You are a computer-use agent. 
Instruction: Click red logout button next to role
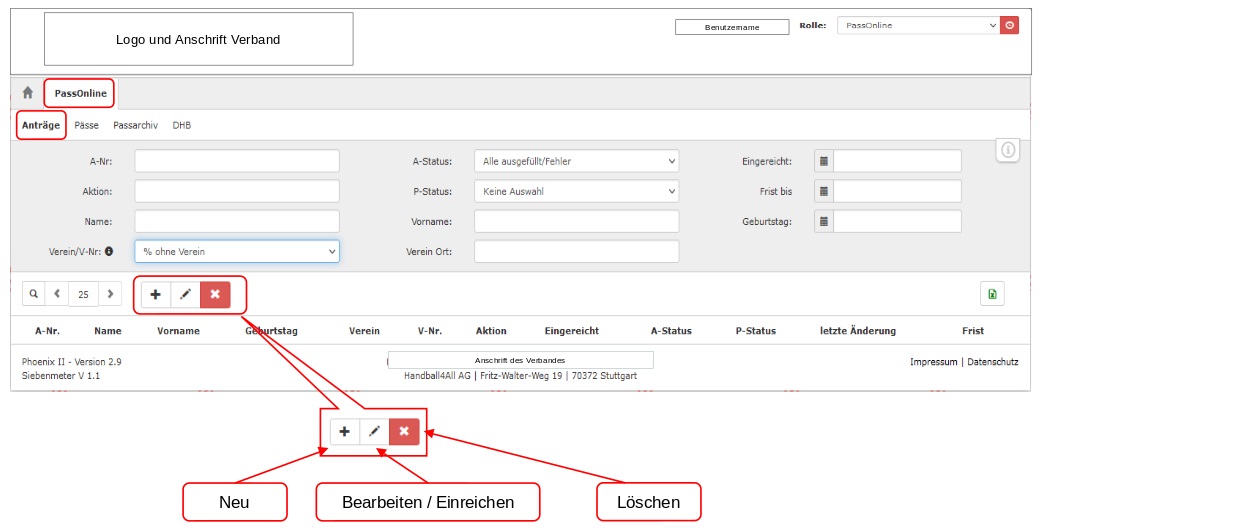pyautogui.click(x=1010, y=25)
